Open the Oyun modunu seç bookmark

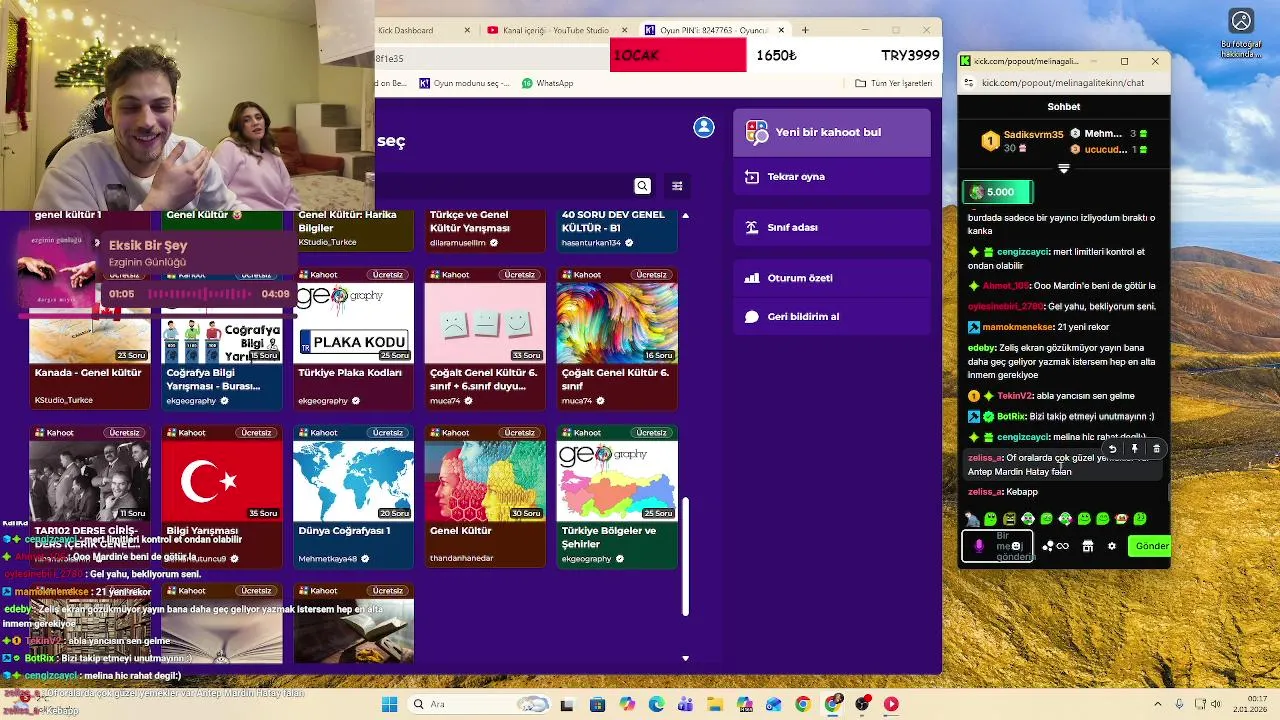click(464, 83)
